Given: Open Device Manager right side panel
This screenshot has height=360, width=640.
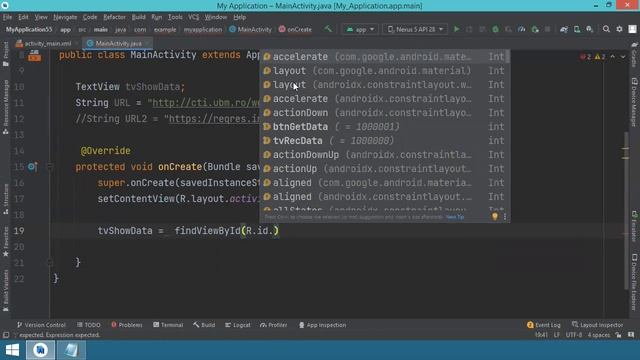Looking at the screenshot, I should point(634,102).
